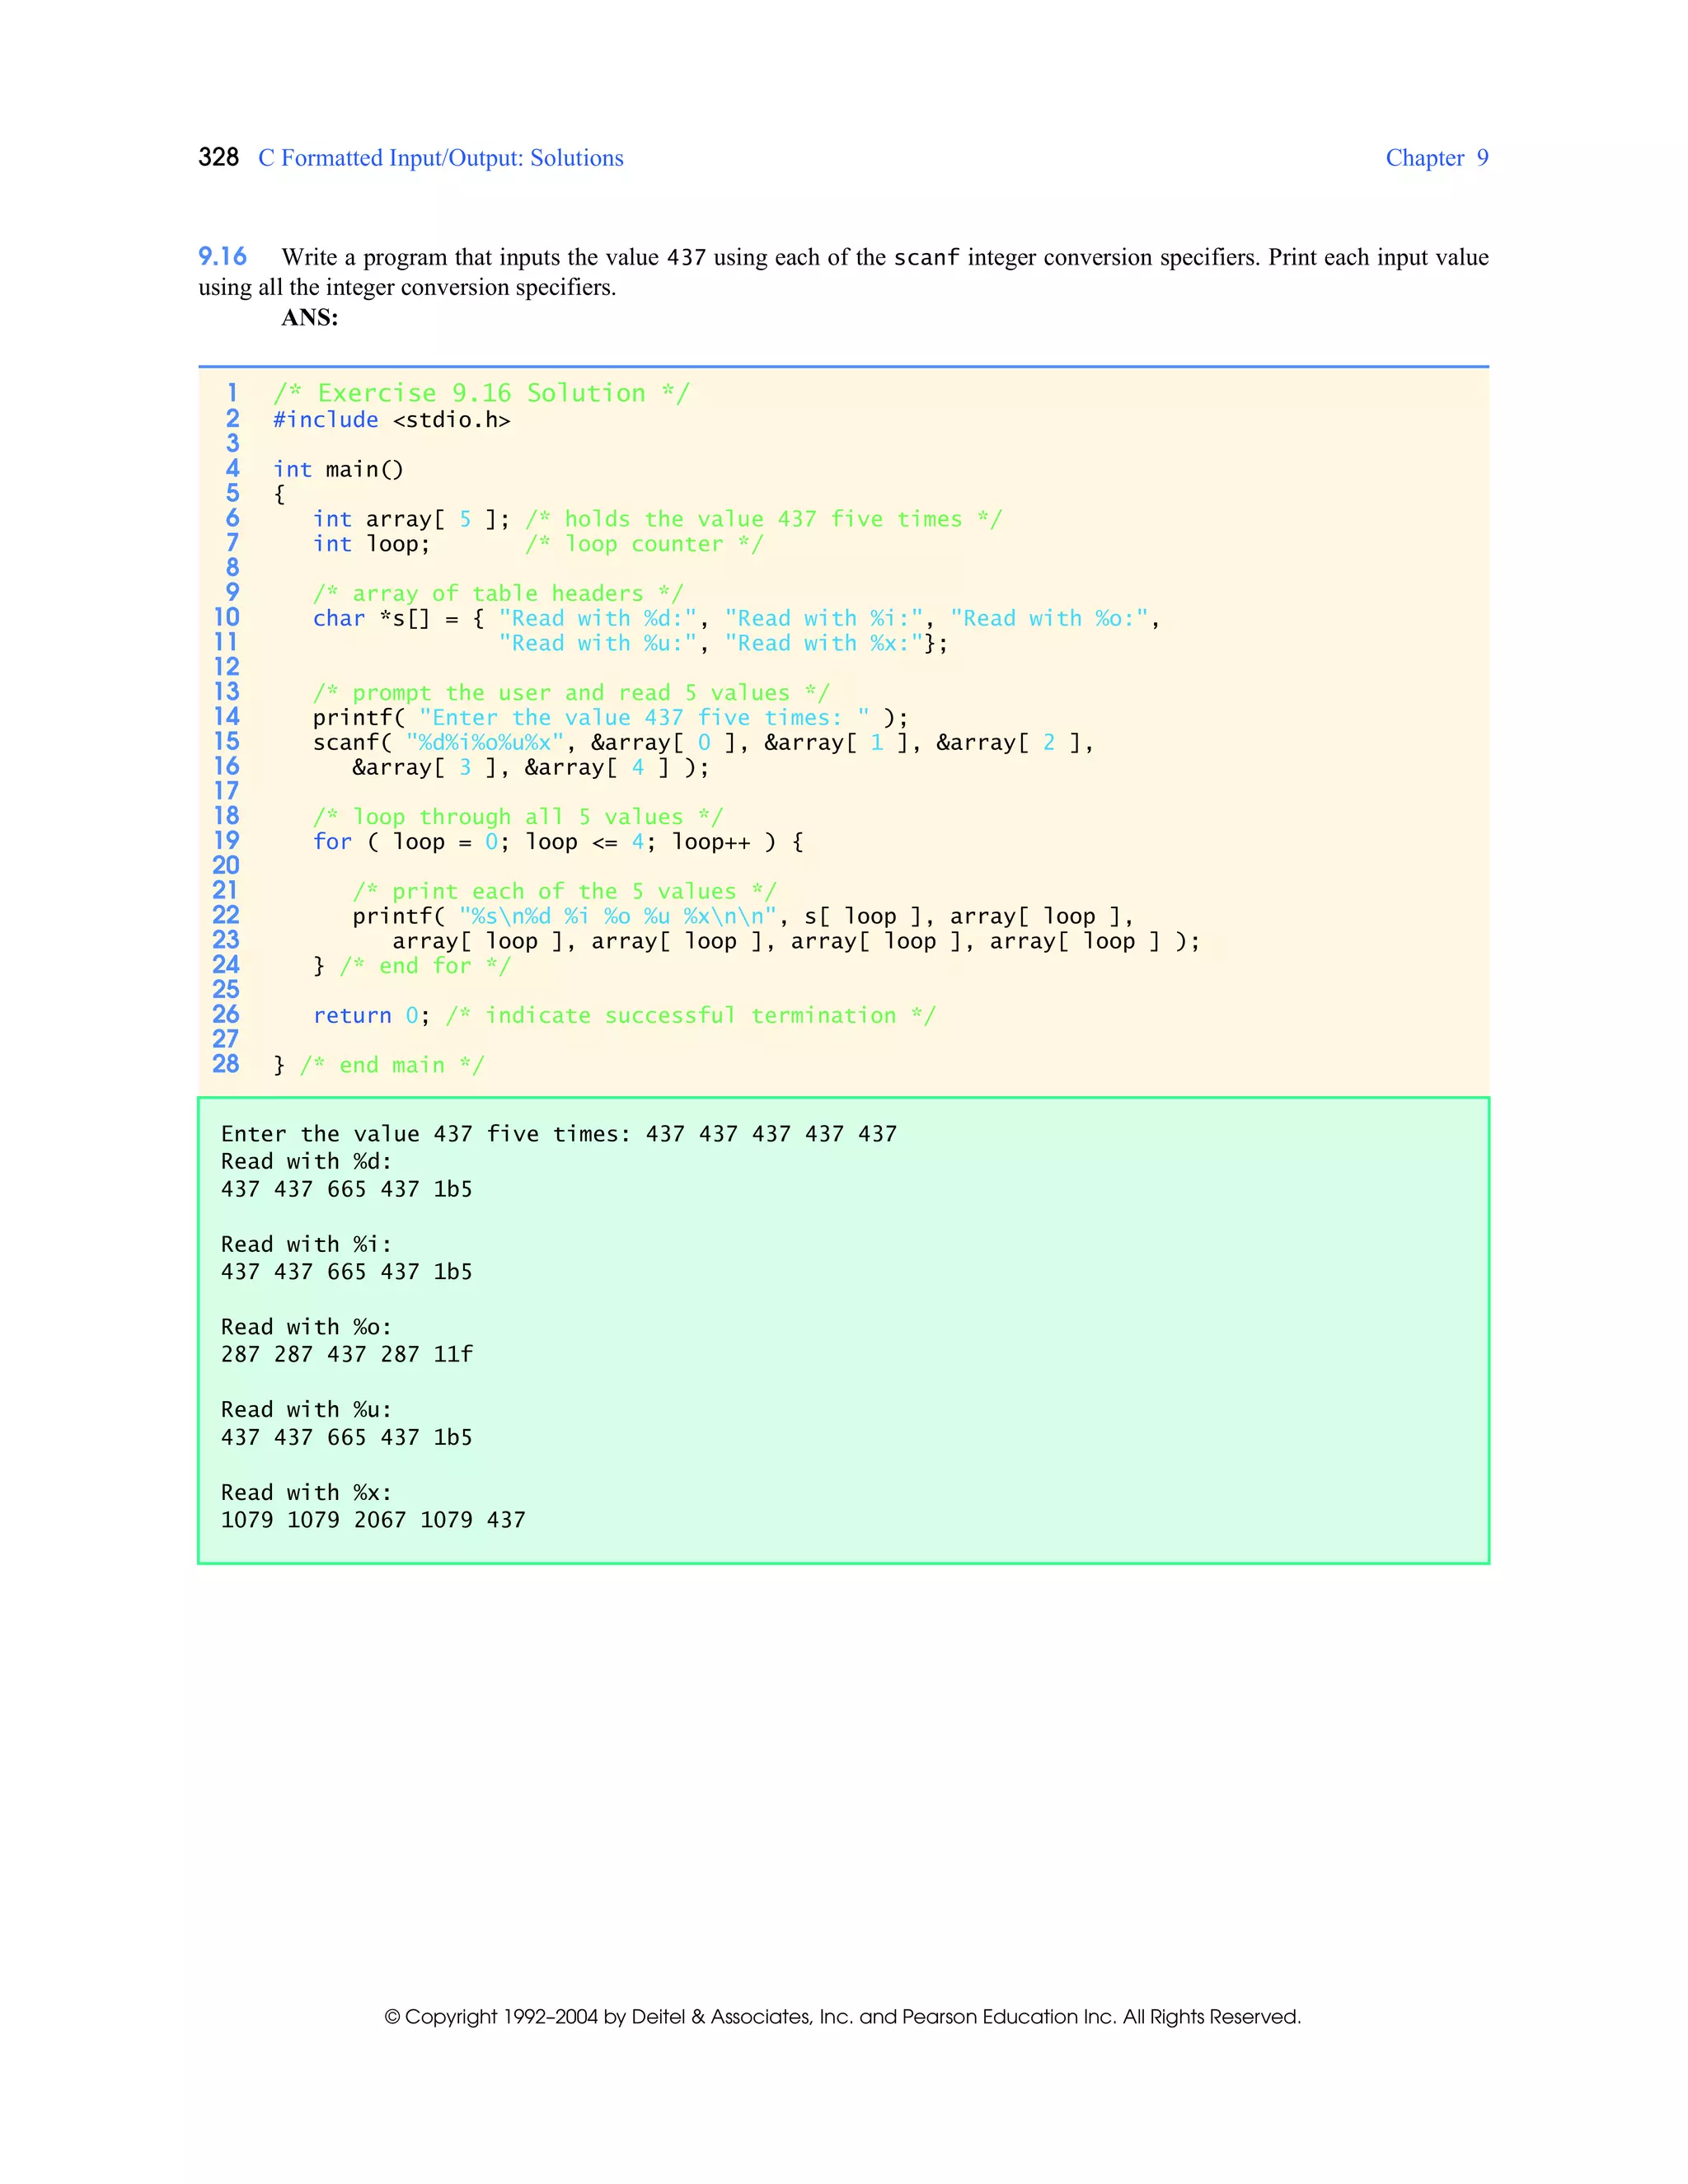Image resolution: width=1688 pixels, height=2184 pixels.
Task: Click the printf 'Enter the value 437' line
Action: click(x=610, y=717)
